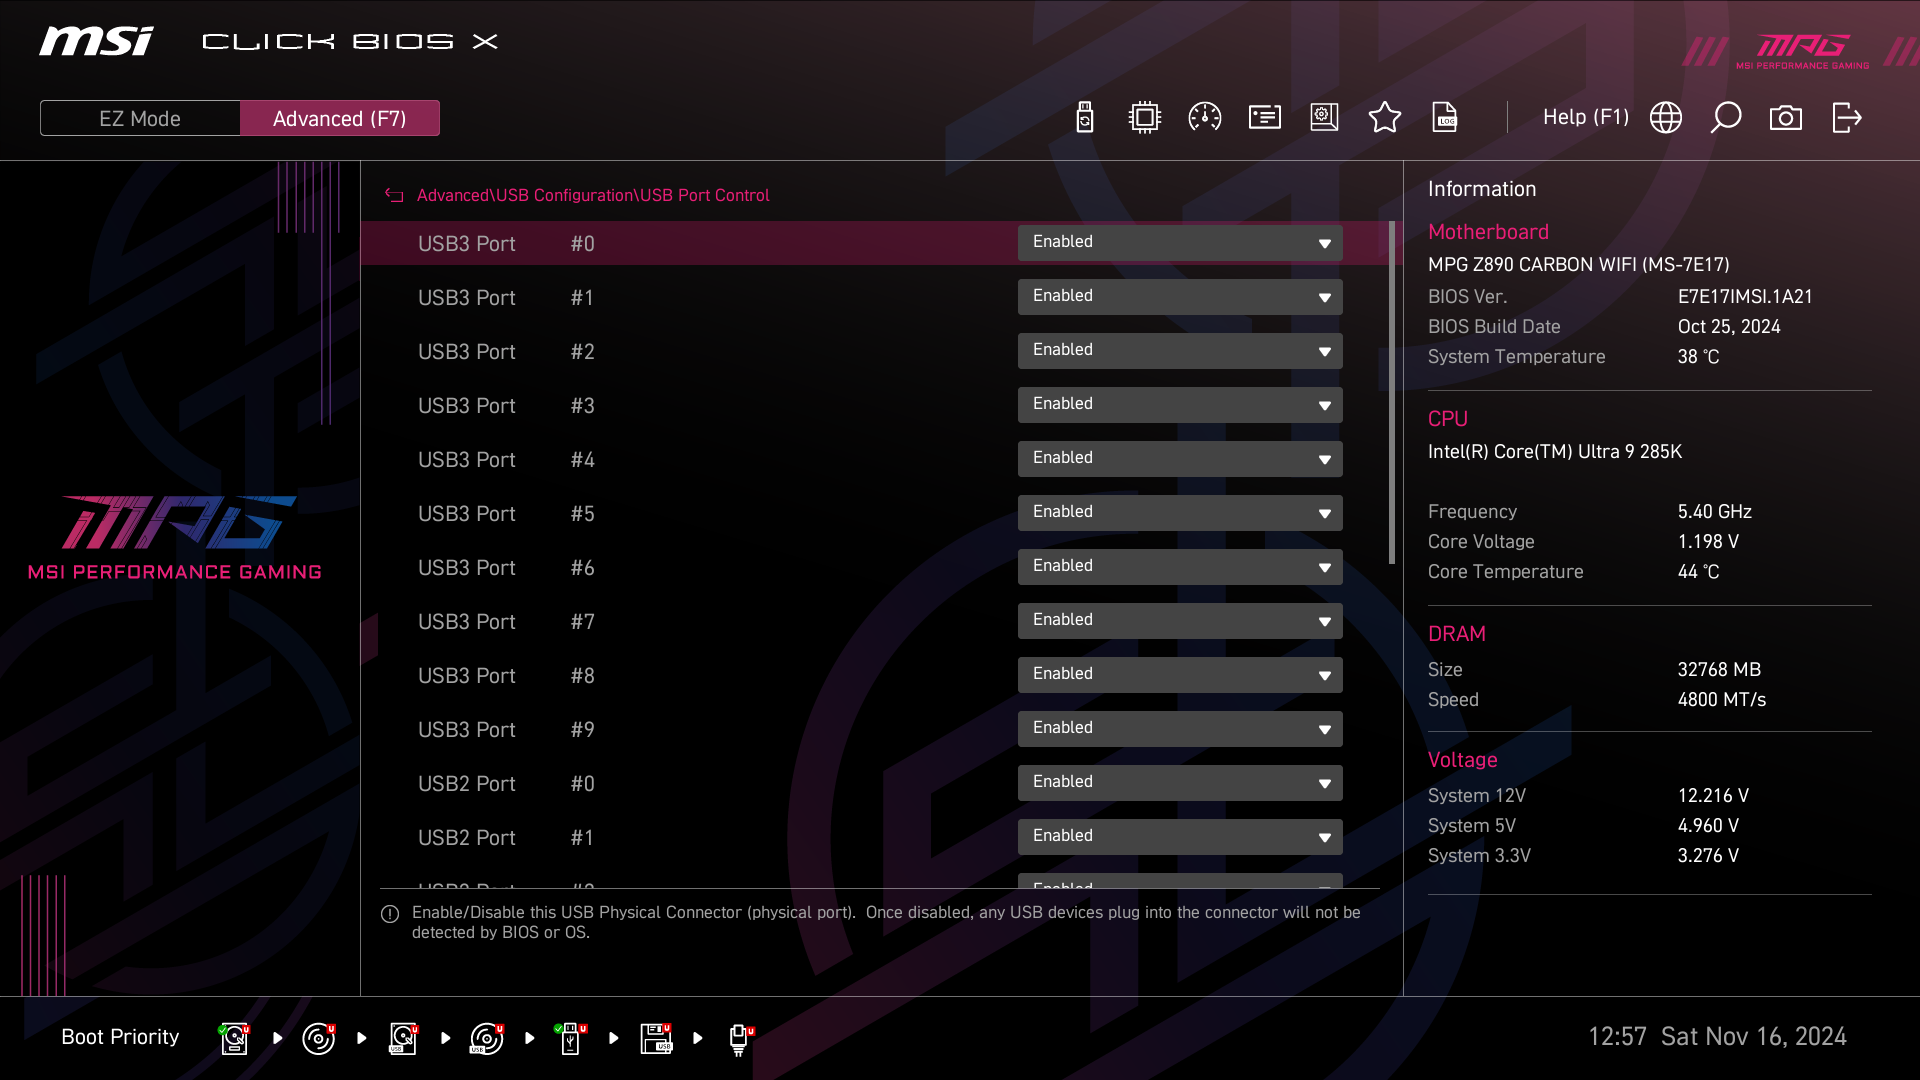The image size is (1920, 1080).
Task: Click the 32768 MB DRAM size value
Action: (x=1719, y=670)
